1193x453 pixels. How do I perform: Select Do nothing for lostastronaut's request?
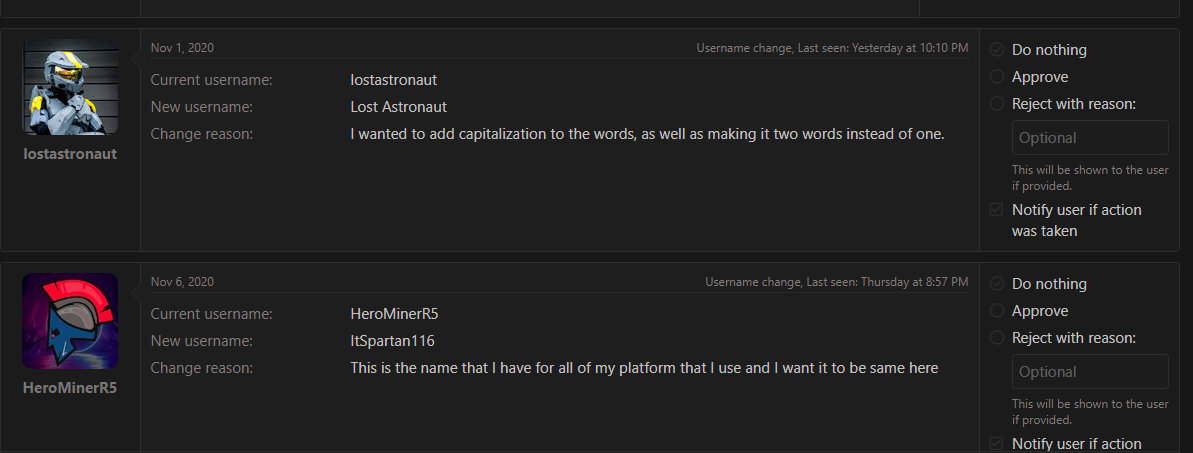coord(997,50)
